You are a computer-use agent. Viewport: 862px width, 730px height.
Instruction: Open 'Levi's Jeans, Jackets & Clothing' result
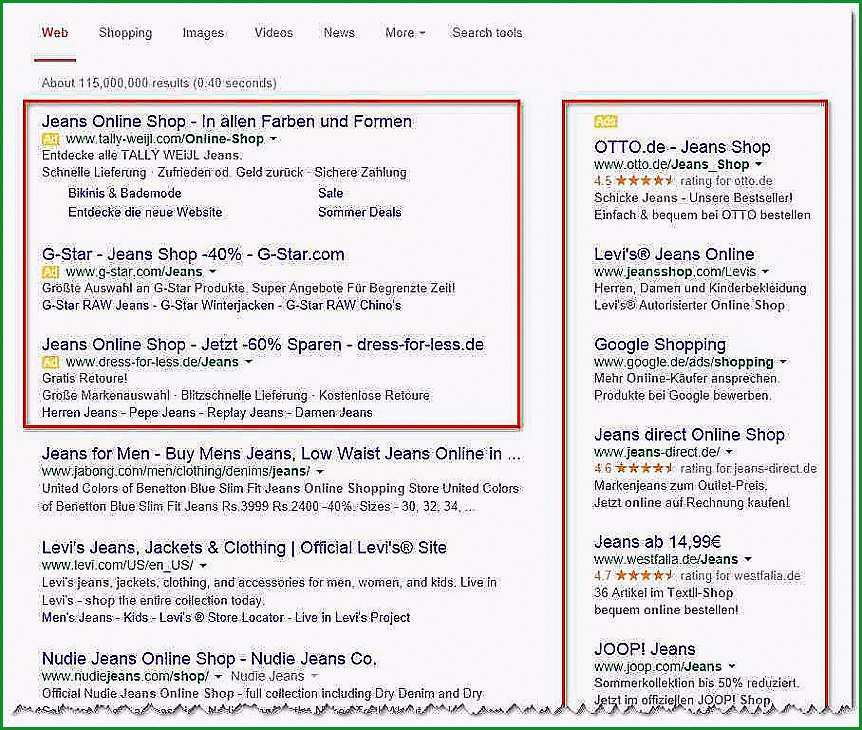(244, 548)
